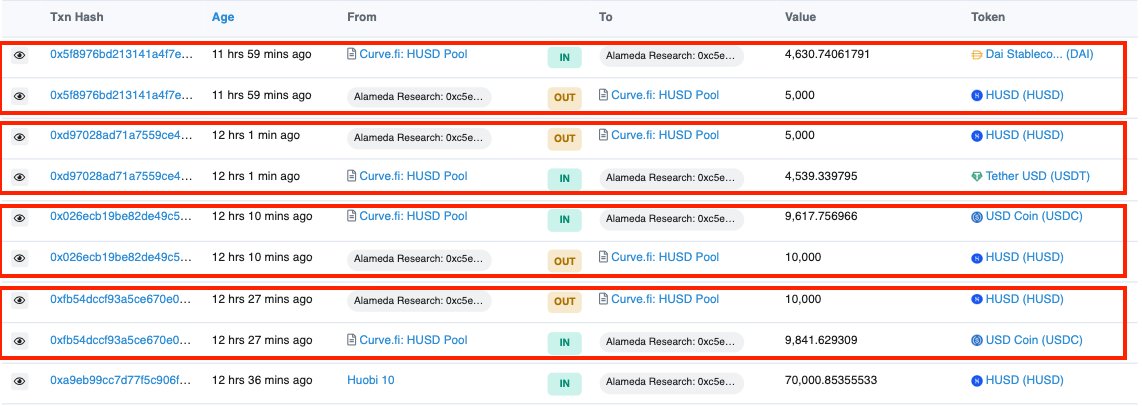Click the contract icon beside Curve.fi in the 0x026ecb19 OUT row
The width and height of the screenshot is (1142, 406).
tap(603, 257)
